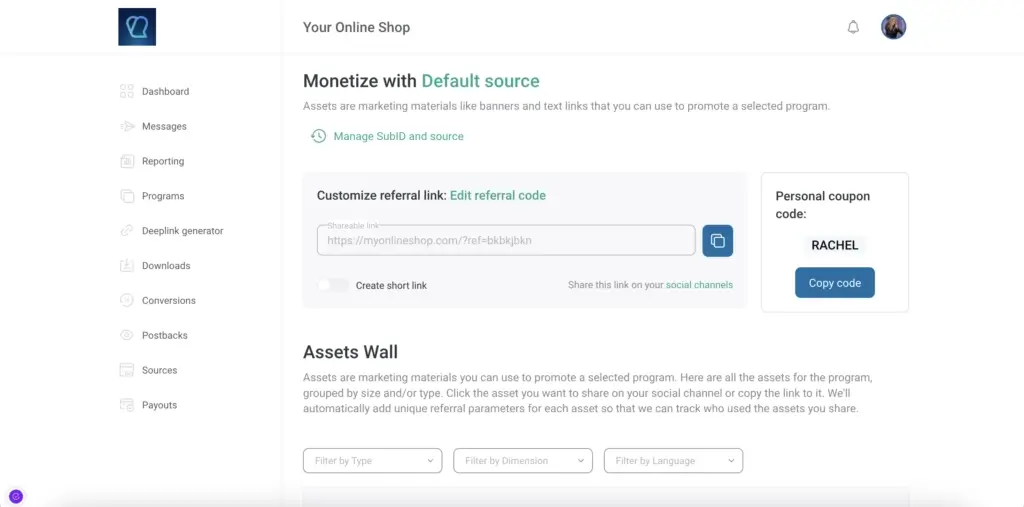Click the Messages megaphone icon
Screen dimensions: 1024x507
click(x=127, y=126)
